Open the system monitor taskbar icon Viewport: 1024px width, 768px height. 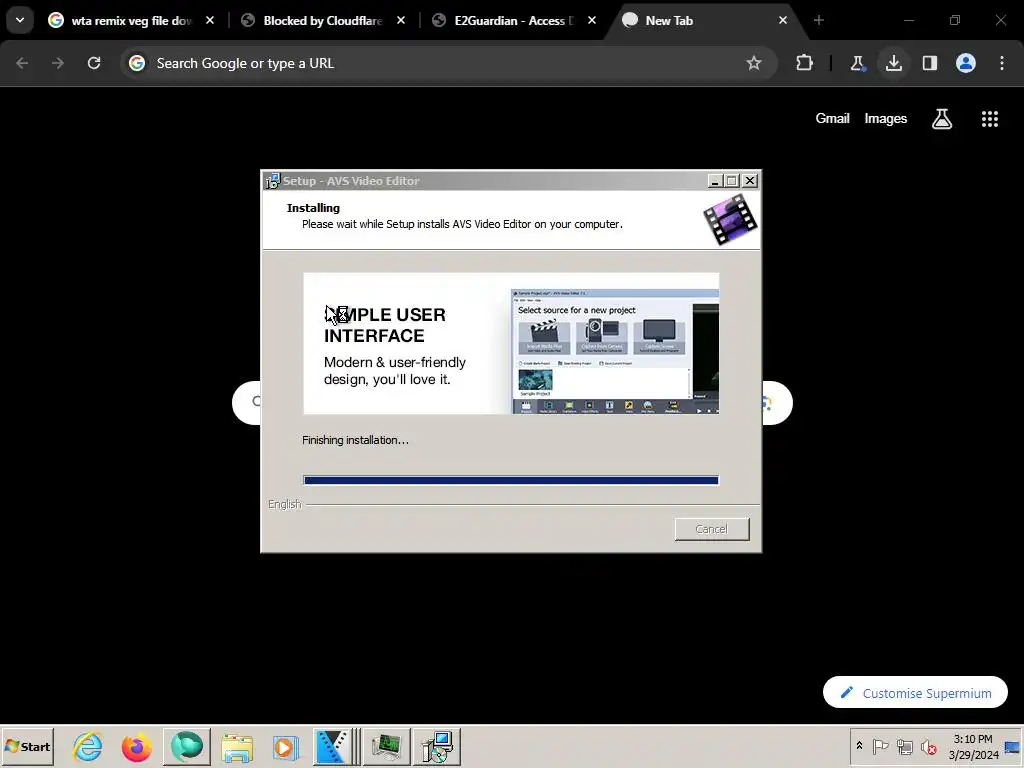pos(387,746)
